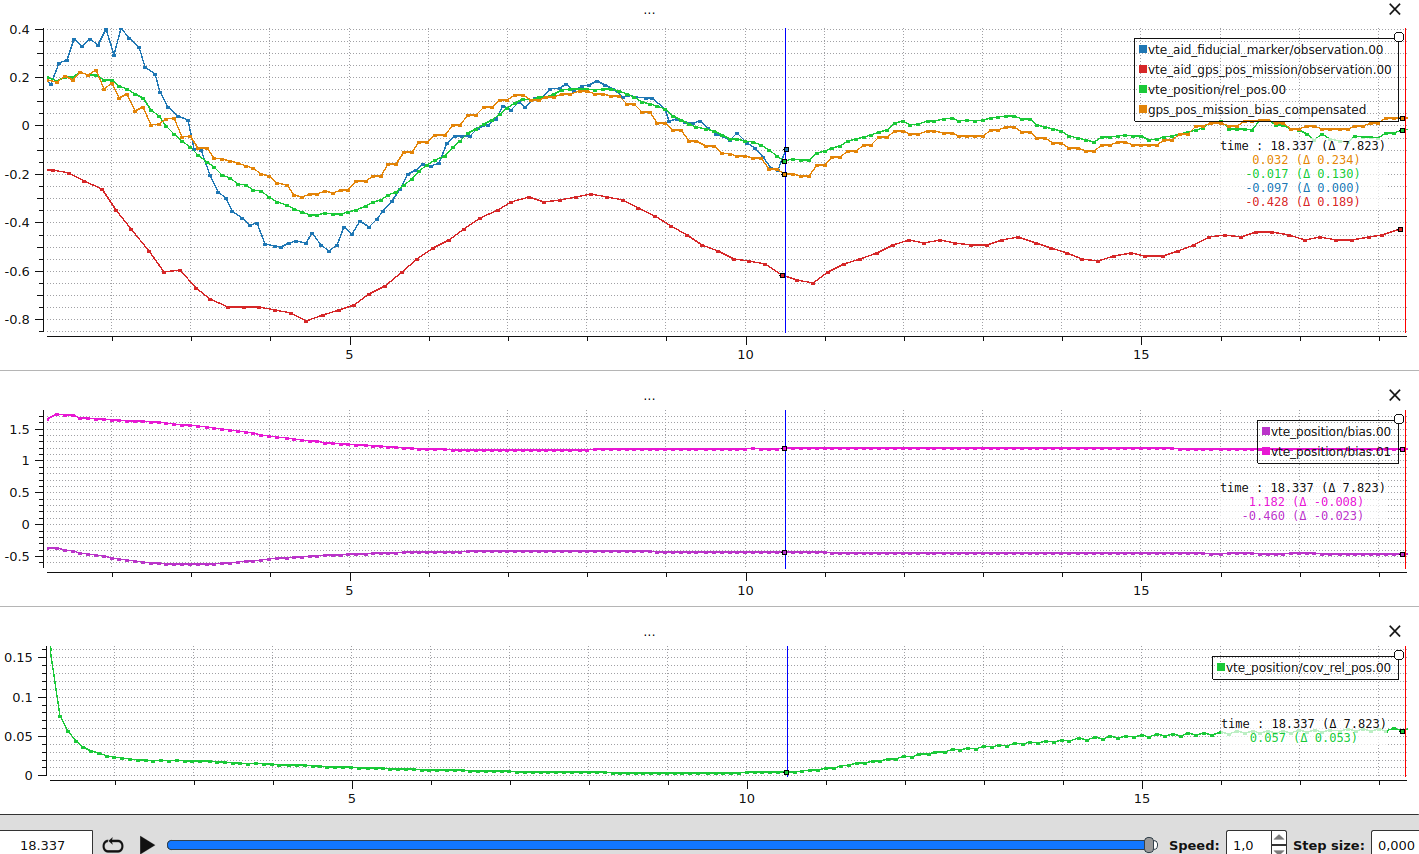1419x854 pixels.
Task: Click the 'time : 18.337' readout in the top plot
Action: [1267, 146]
